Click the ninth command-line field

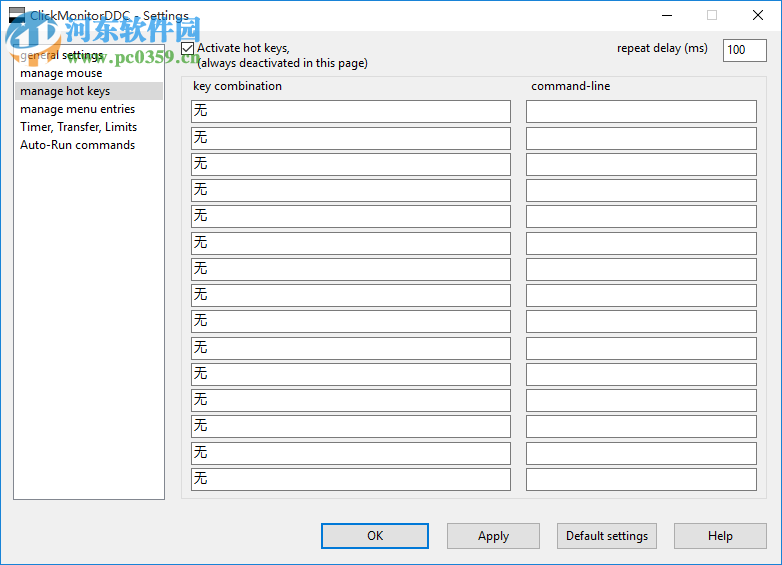[x=641, y=321]
